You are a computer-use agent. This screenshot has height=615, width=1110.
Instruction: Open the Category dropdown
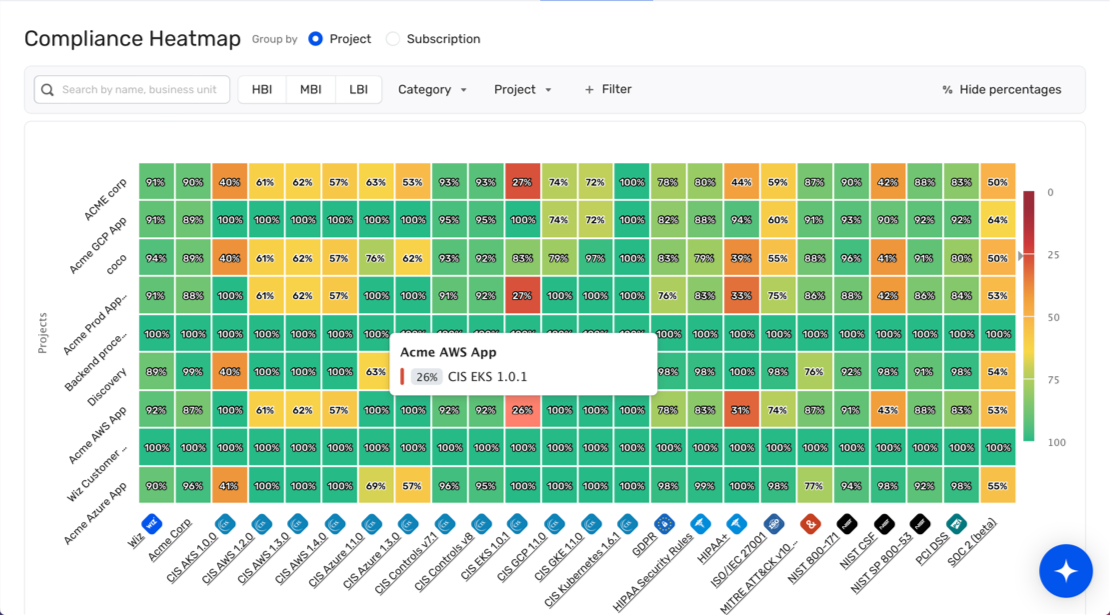click(432, 90)
